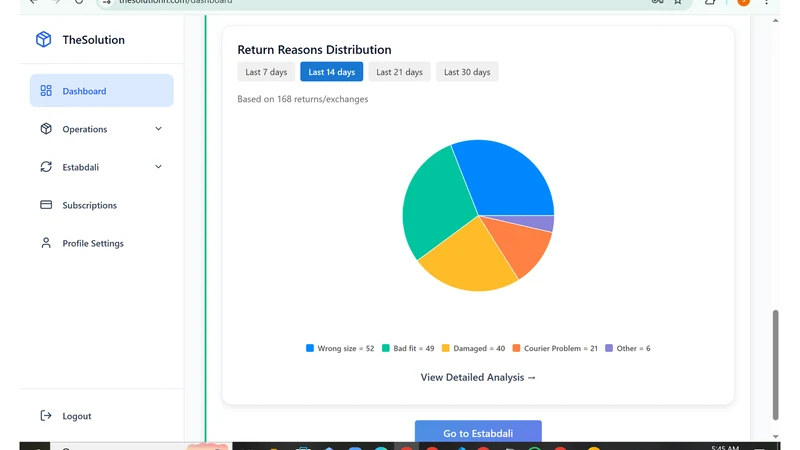Click the Operations box icon
Image resolution: width=800 pixels, height=450 pixels.
pyautogui.click(x=46, y=129)
